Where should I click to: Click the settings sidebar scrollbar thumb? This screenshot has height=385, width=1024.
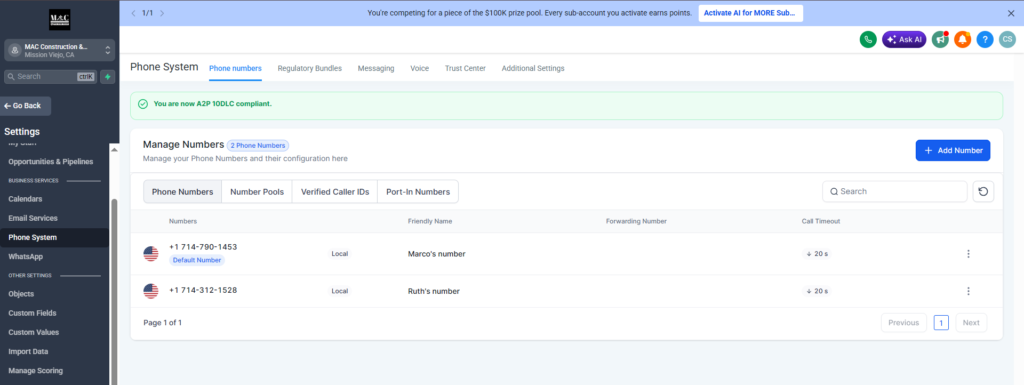point(115,291)
